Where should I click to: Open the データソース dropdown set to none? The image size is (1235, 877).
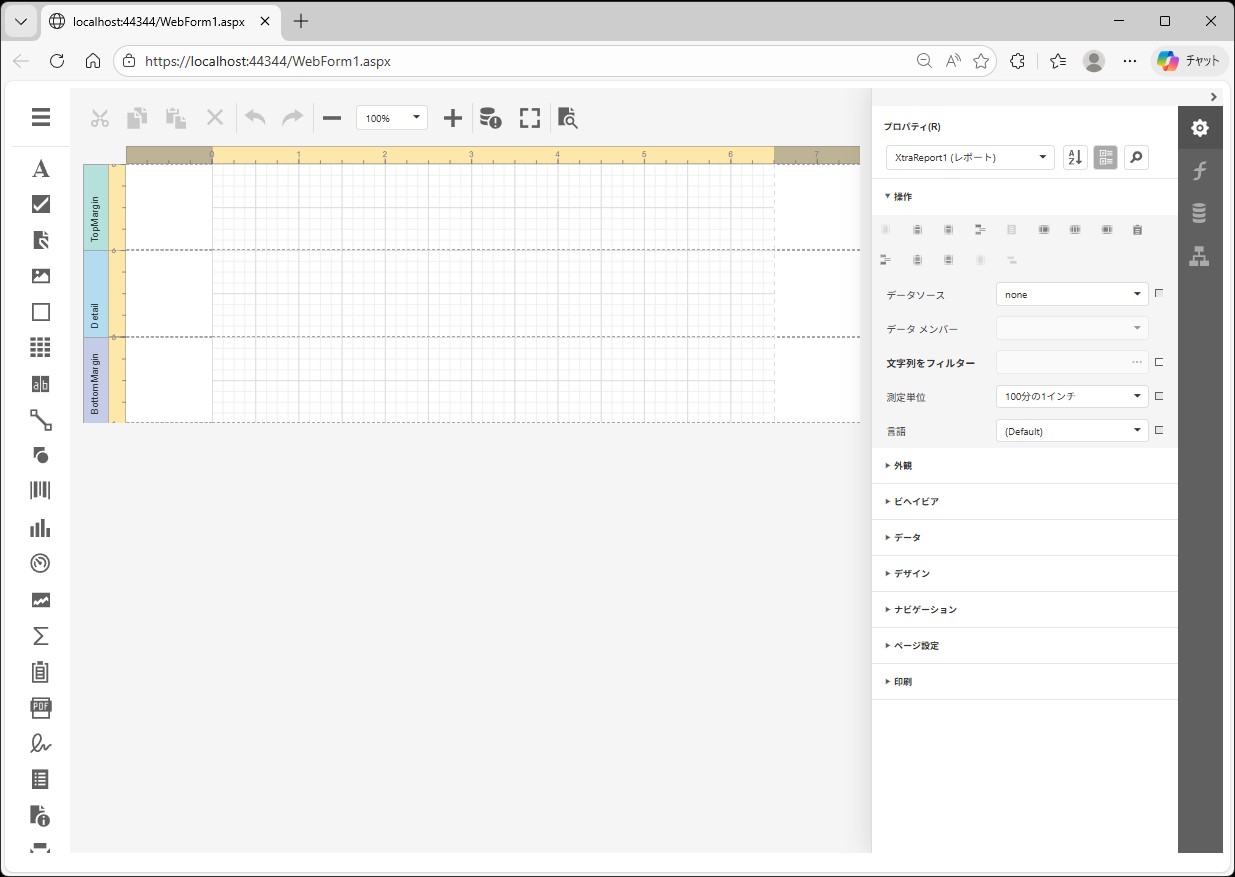tap(1071, 294)
